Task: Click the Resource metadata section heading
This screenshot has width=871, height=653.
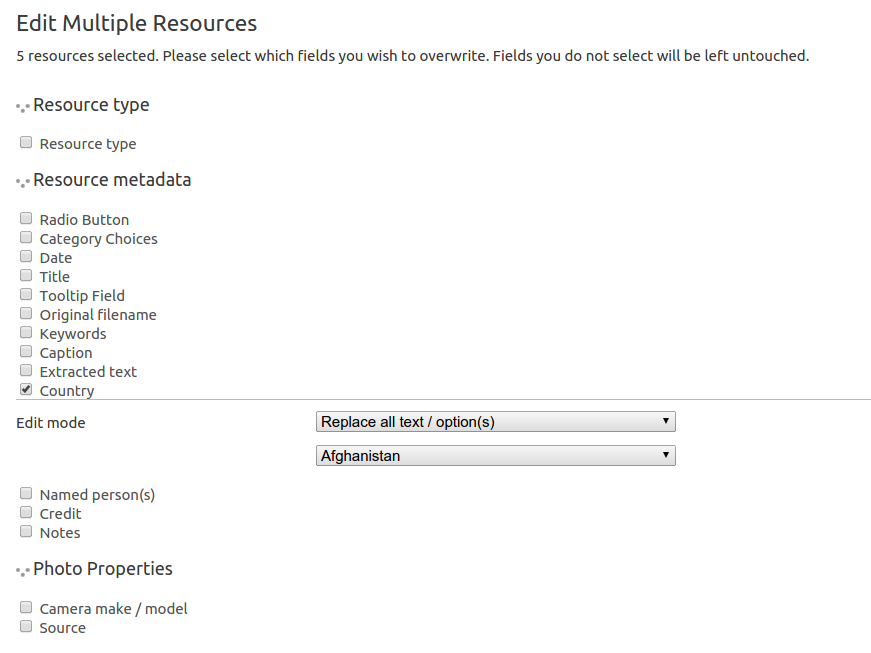Action: coord(112,180)
